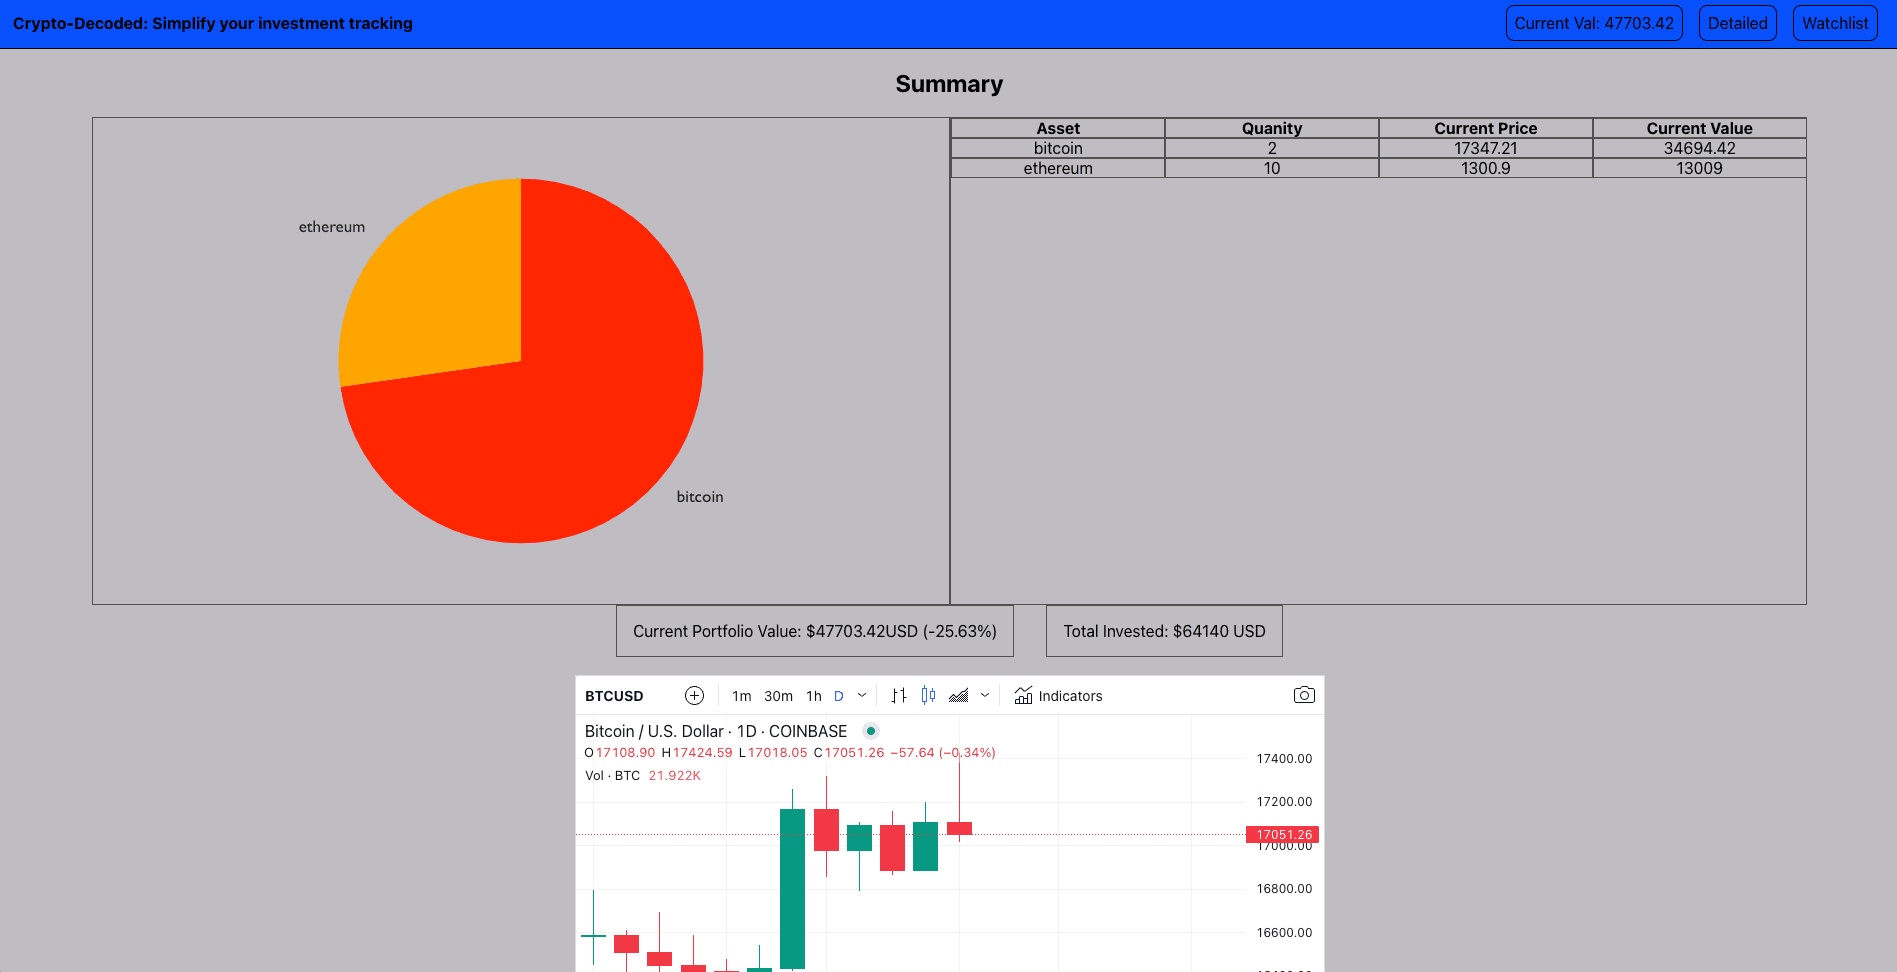
Task: Take a chart snapshot with the camera icon
Action: pyautogui.click(x=1303, y=694)
